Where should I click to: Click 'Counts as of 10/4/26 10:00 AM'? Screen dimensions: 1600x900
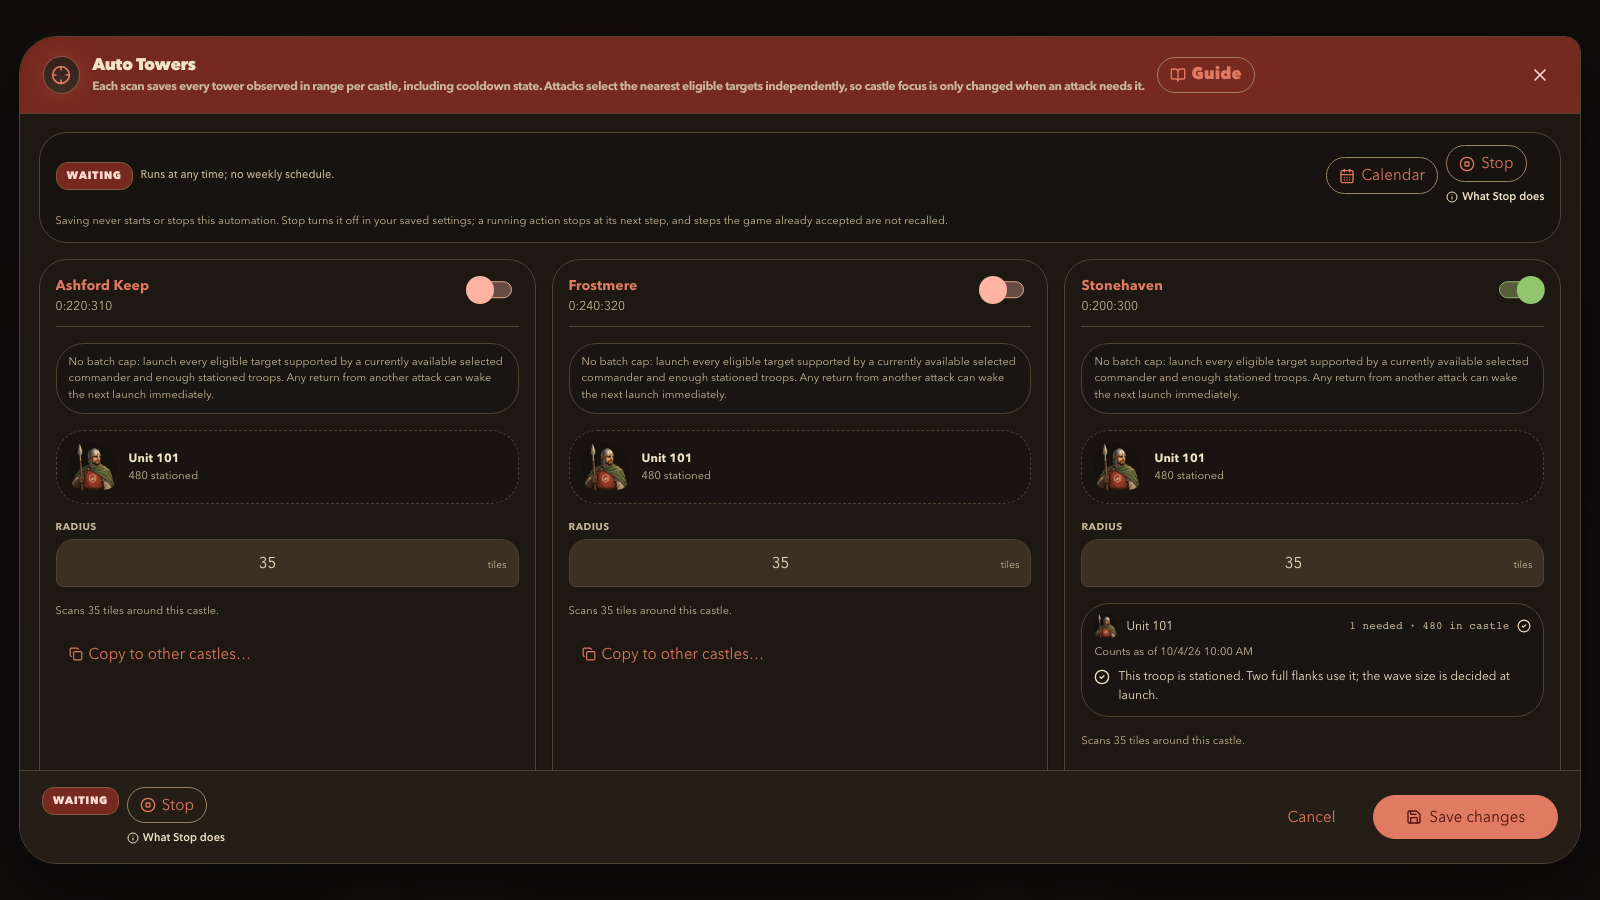[1174, 651]
